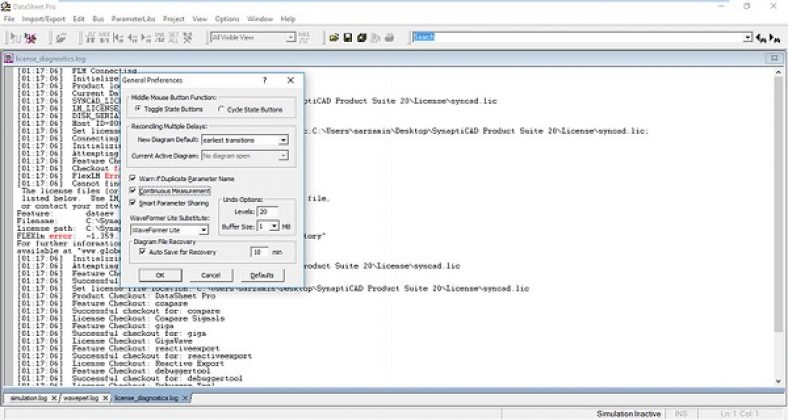
Task: Click Cancel in General Preferences
Action: coord(211,275)
